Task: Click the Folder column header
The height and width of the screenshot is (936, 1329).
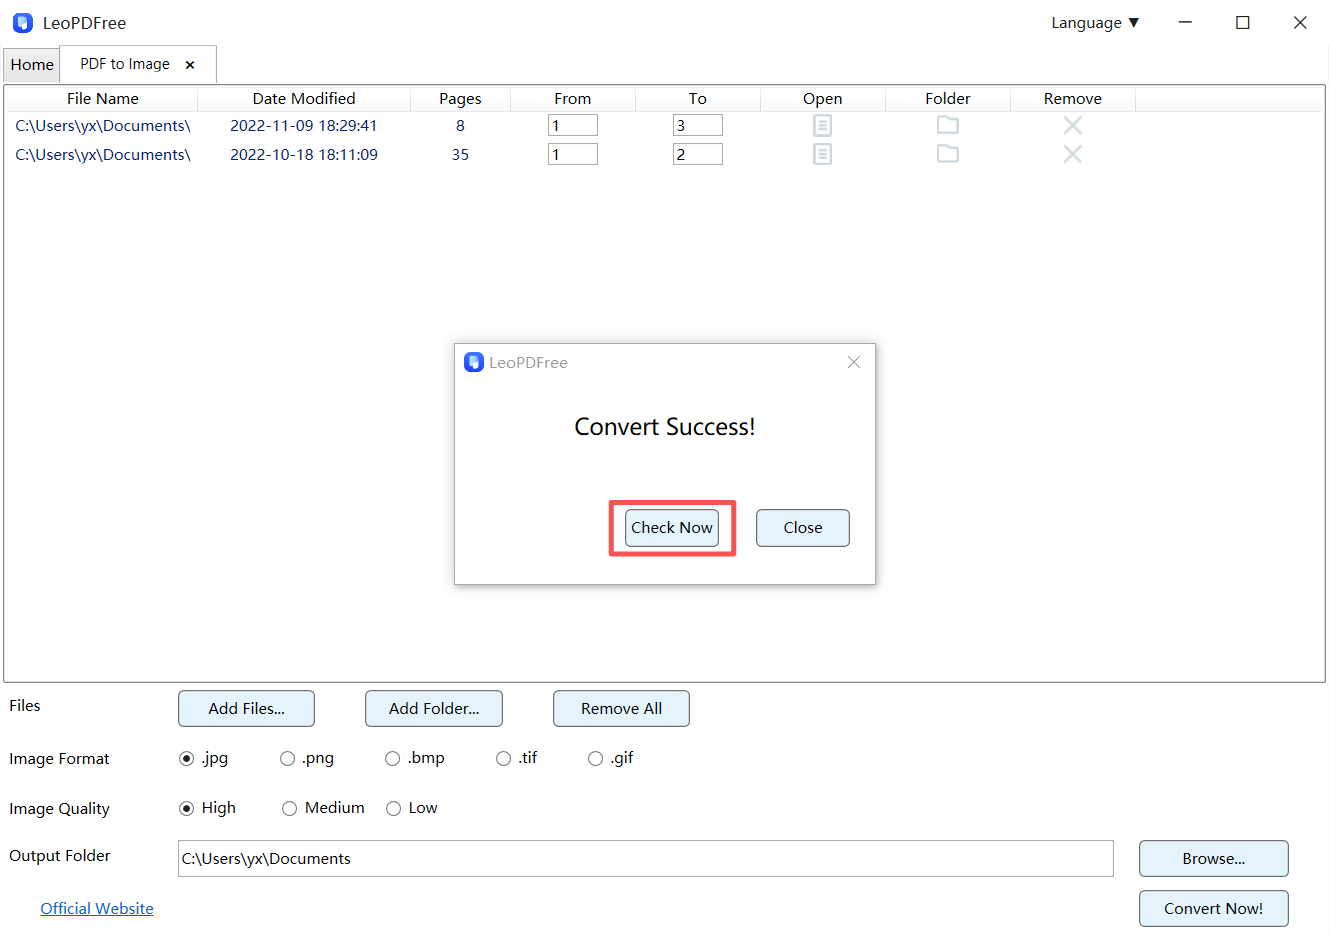Action: tap(948, 99)
